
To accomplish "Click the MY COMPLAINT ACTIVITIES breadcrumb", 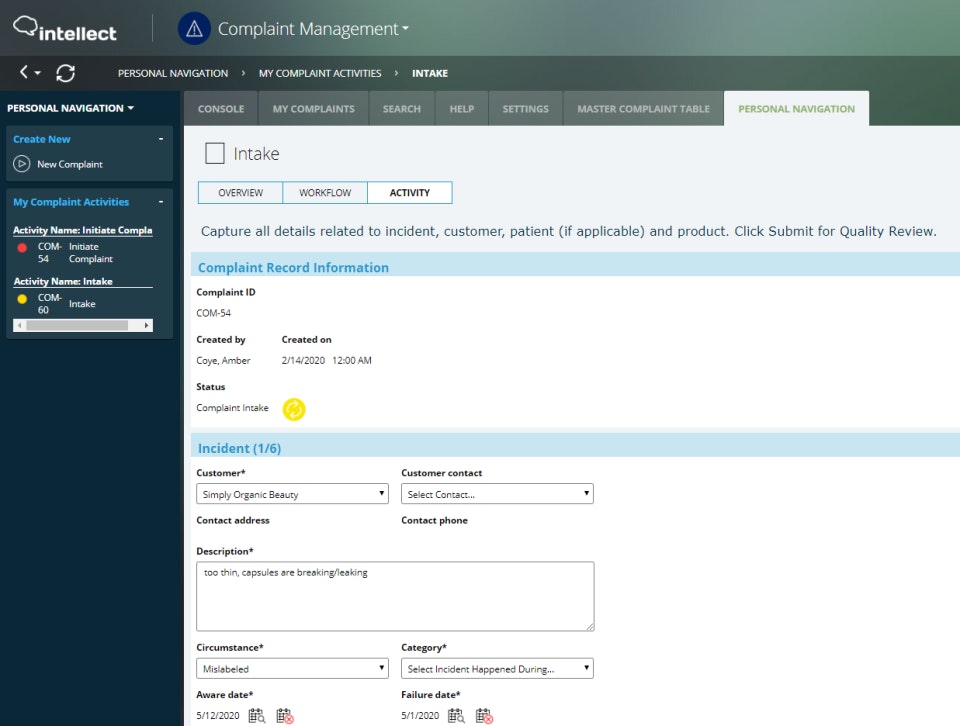I will pos(319,73).
